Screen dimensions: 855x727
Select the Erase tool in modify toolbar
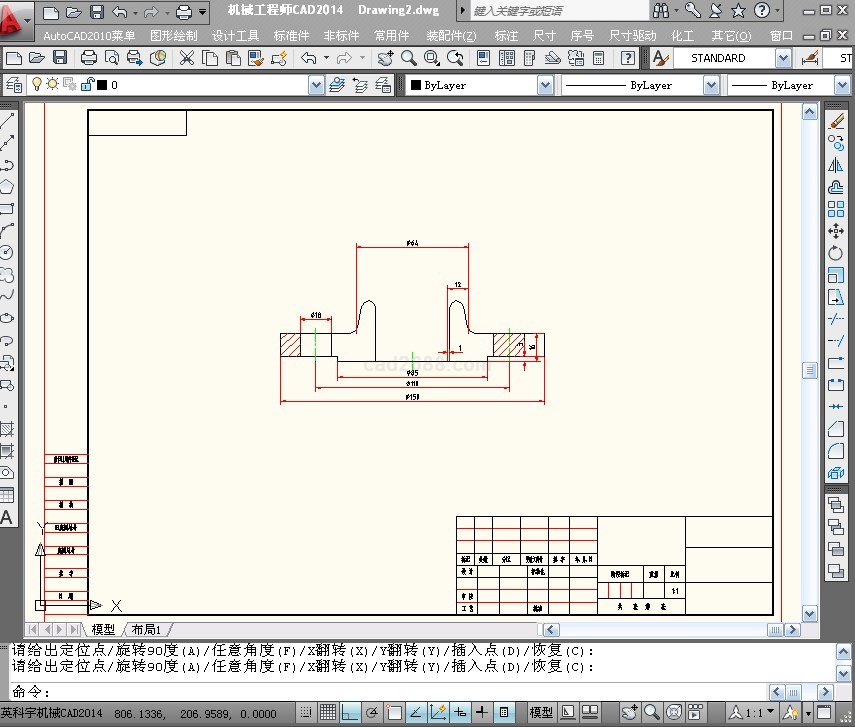[837, 120]
